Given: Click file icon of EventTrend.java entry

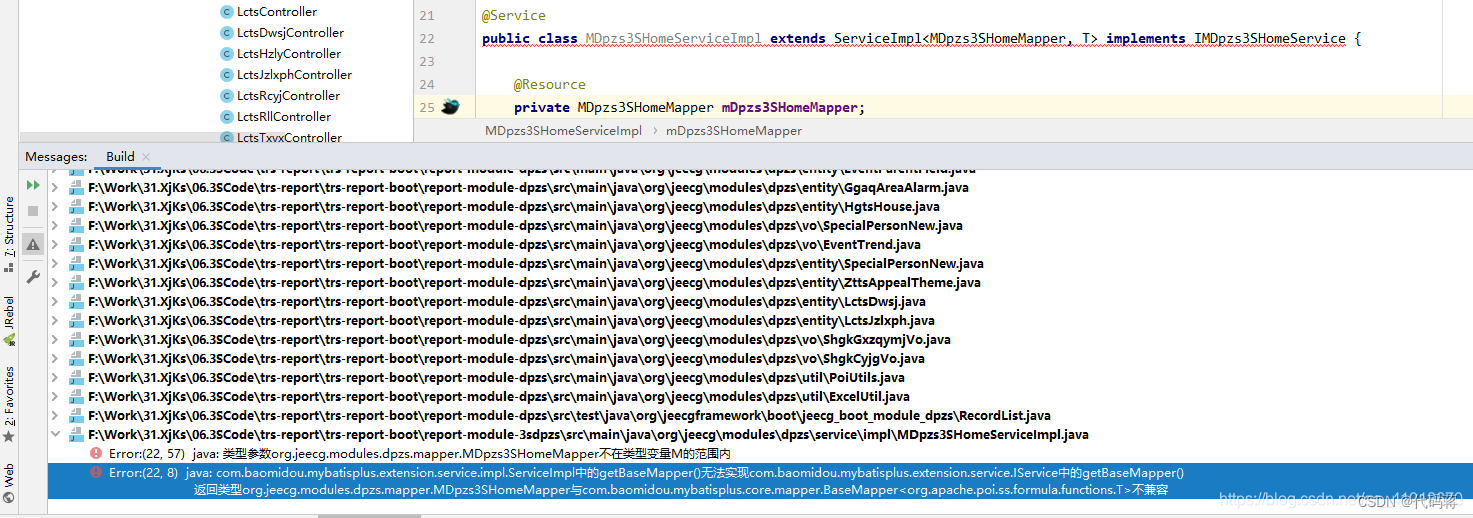Looking at the screenshot, I should [77, 245].
